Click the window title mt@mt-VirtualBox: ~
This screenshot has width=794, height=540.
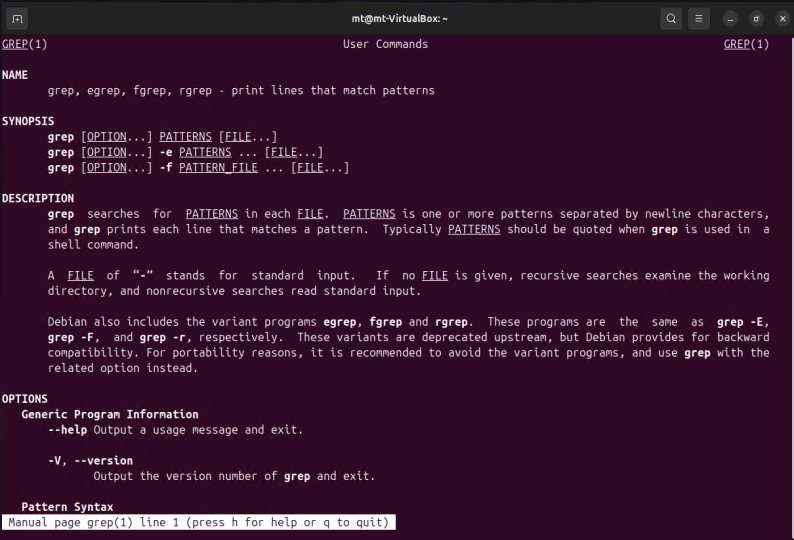point(400,19)
